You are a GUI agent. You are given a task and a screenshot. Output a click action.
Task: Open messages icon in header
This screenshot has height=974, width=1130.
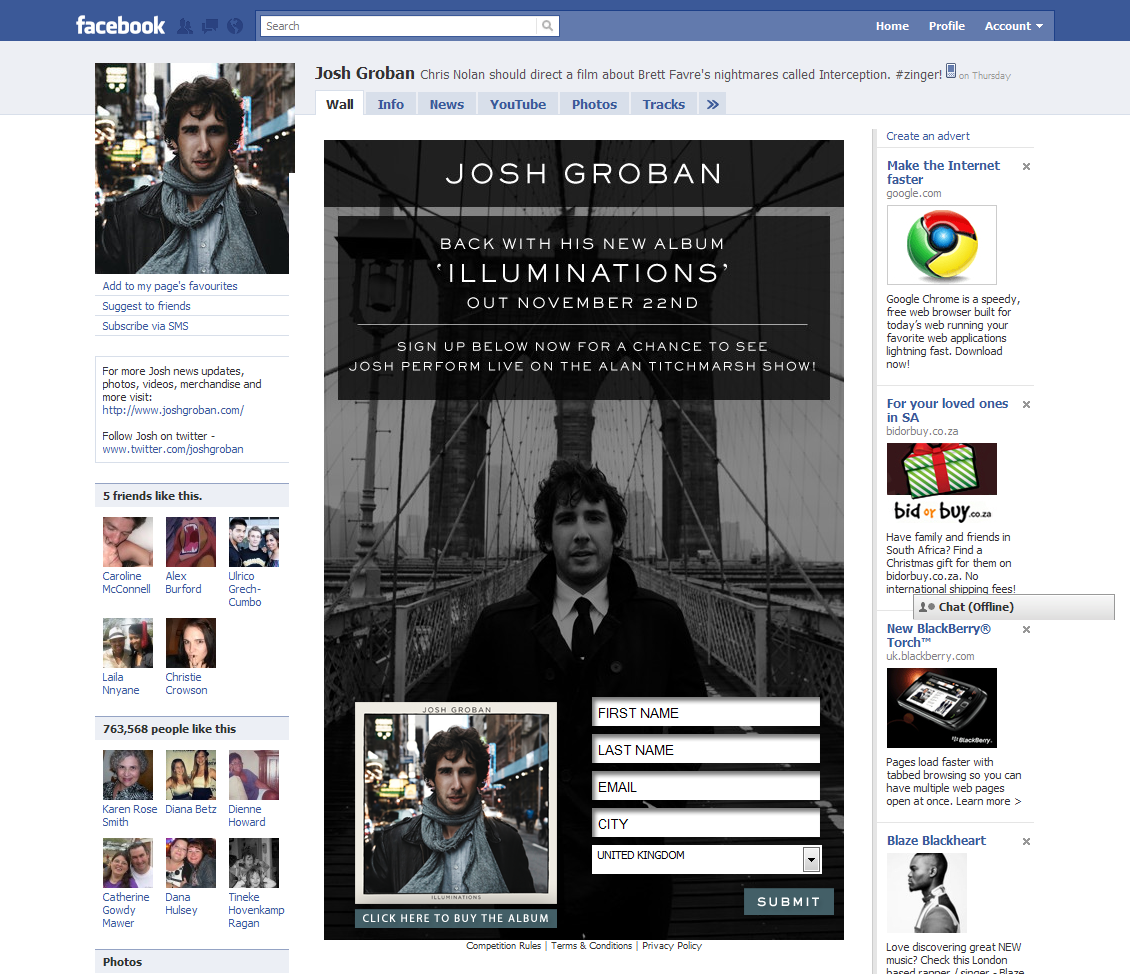210,27
